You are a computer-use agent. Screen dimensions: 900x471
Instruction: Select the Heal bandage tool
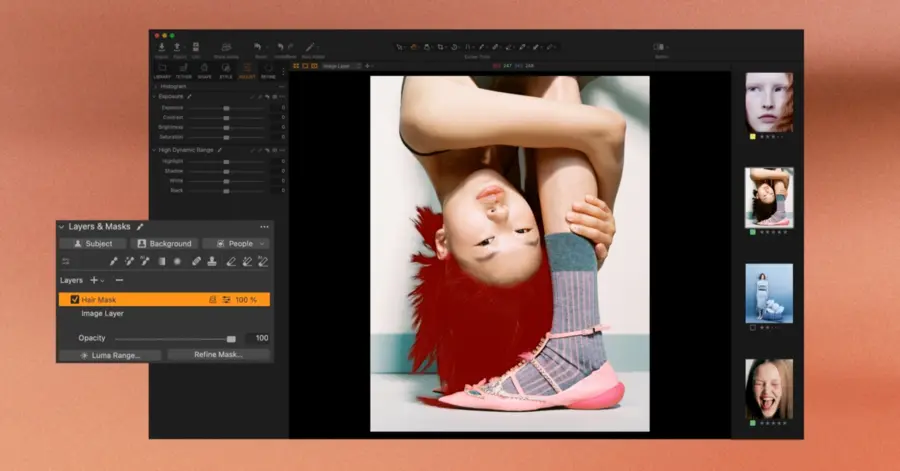(196, 262)
